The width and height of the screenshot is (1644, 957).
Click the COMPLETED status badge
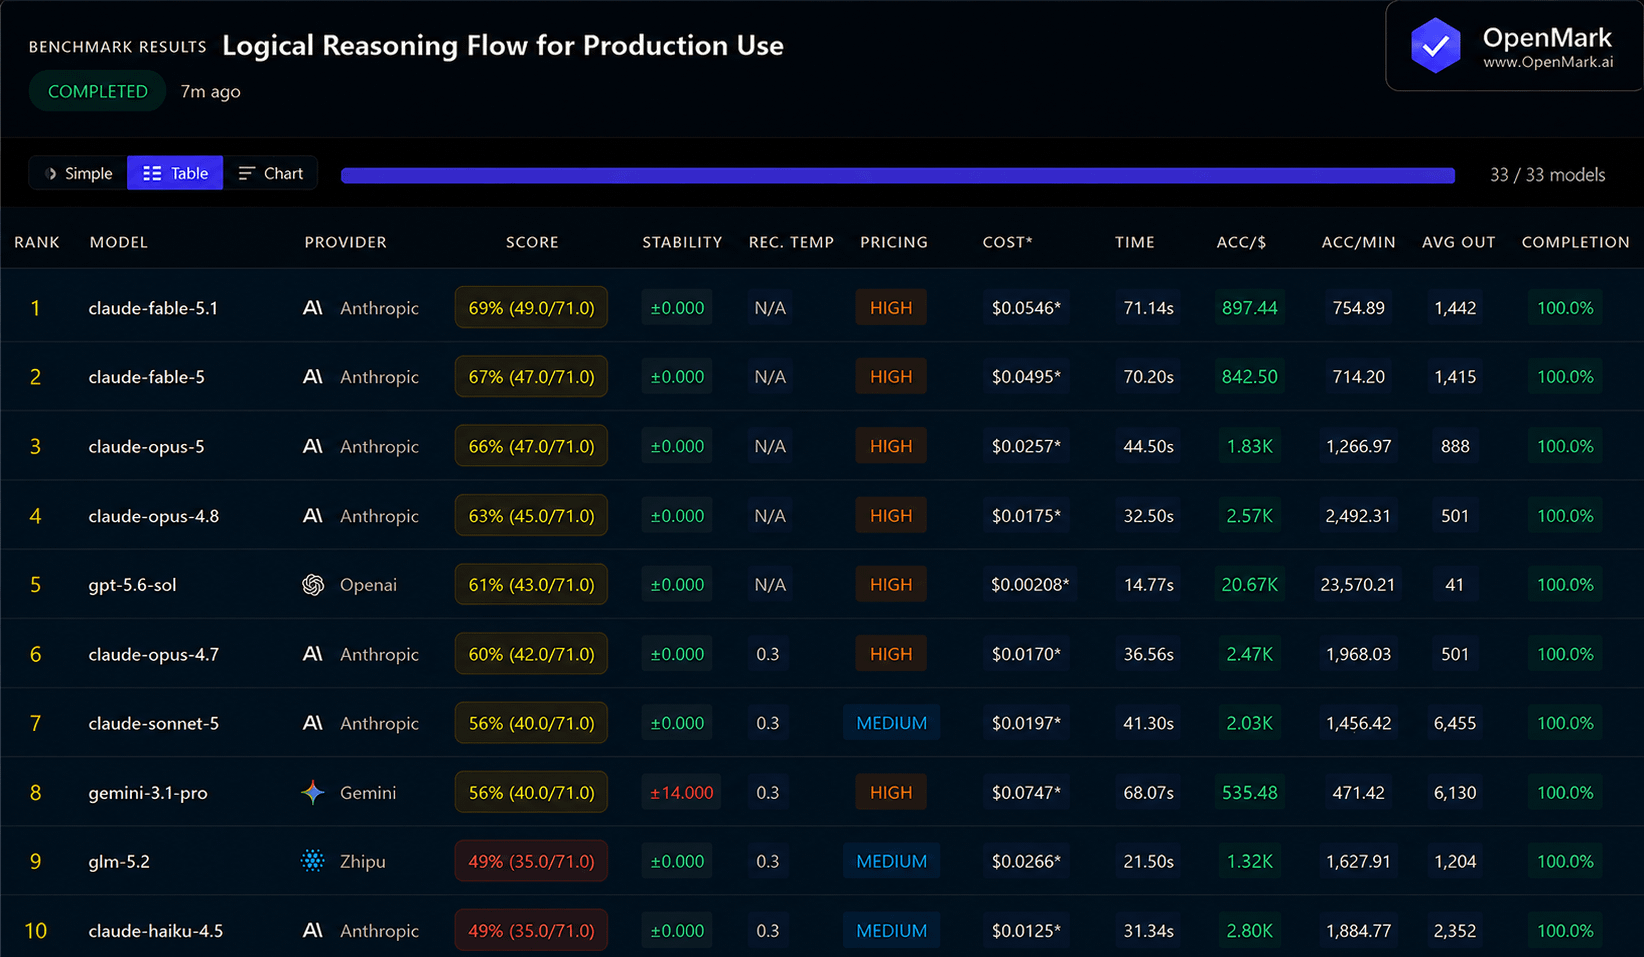point(98,91)
